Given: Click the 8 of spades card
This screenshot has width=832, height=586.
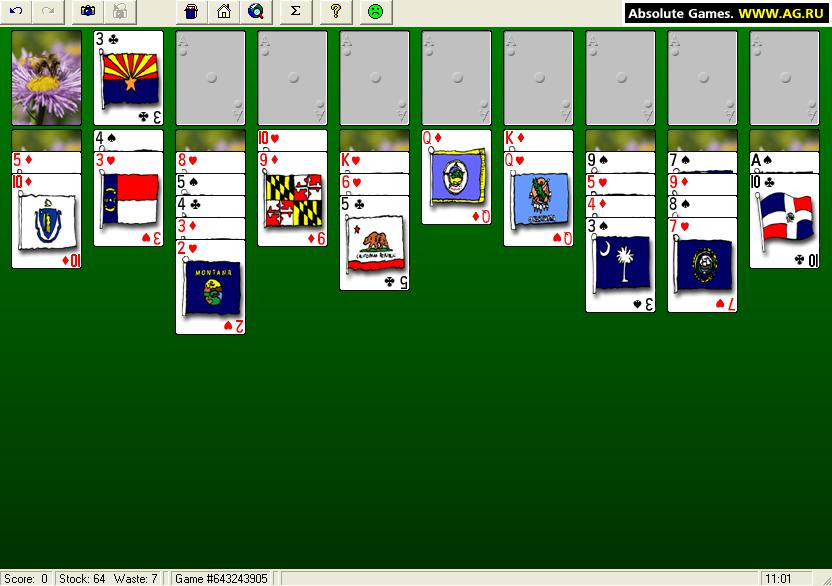Looking at the screenshot, I should (702, 206).
